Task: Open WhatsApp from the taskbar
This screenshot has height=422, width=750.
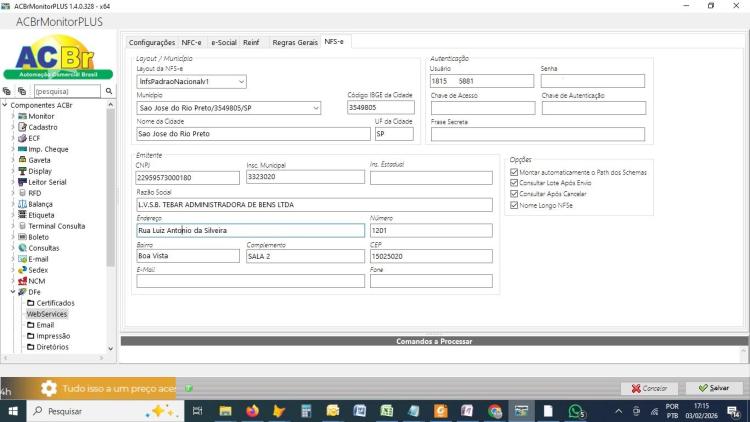Action: pos(576,411)
